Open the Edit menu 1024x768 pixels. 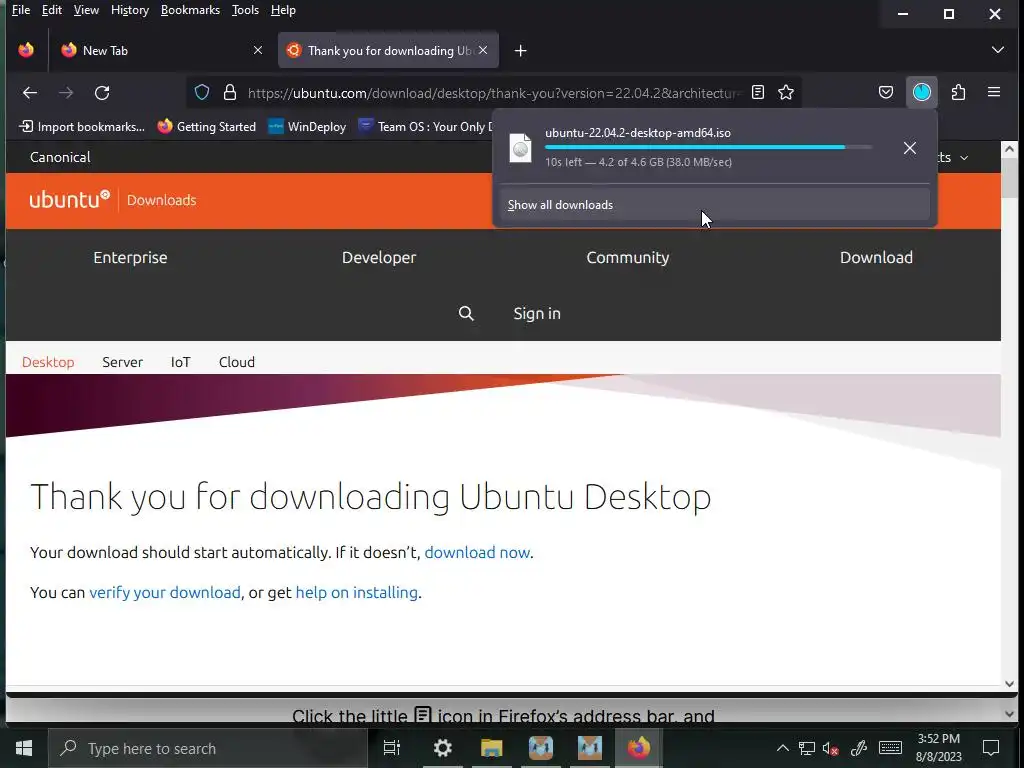point(52,10)
